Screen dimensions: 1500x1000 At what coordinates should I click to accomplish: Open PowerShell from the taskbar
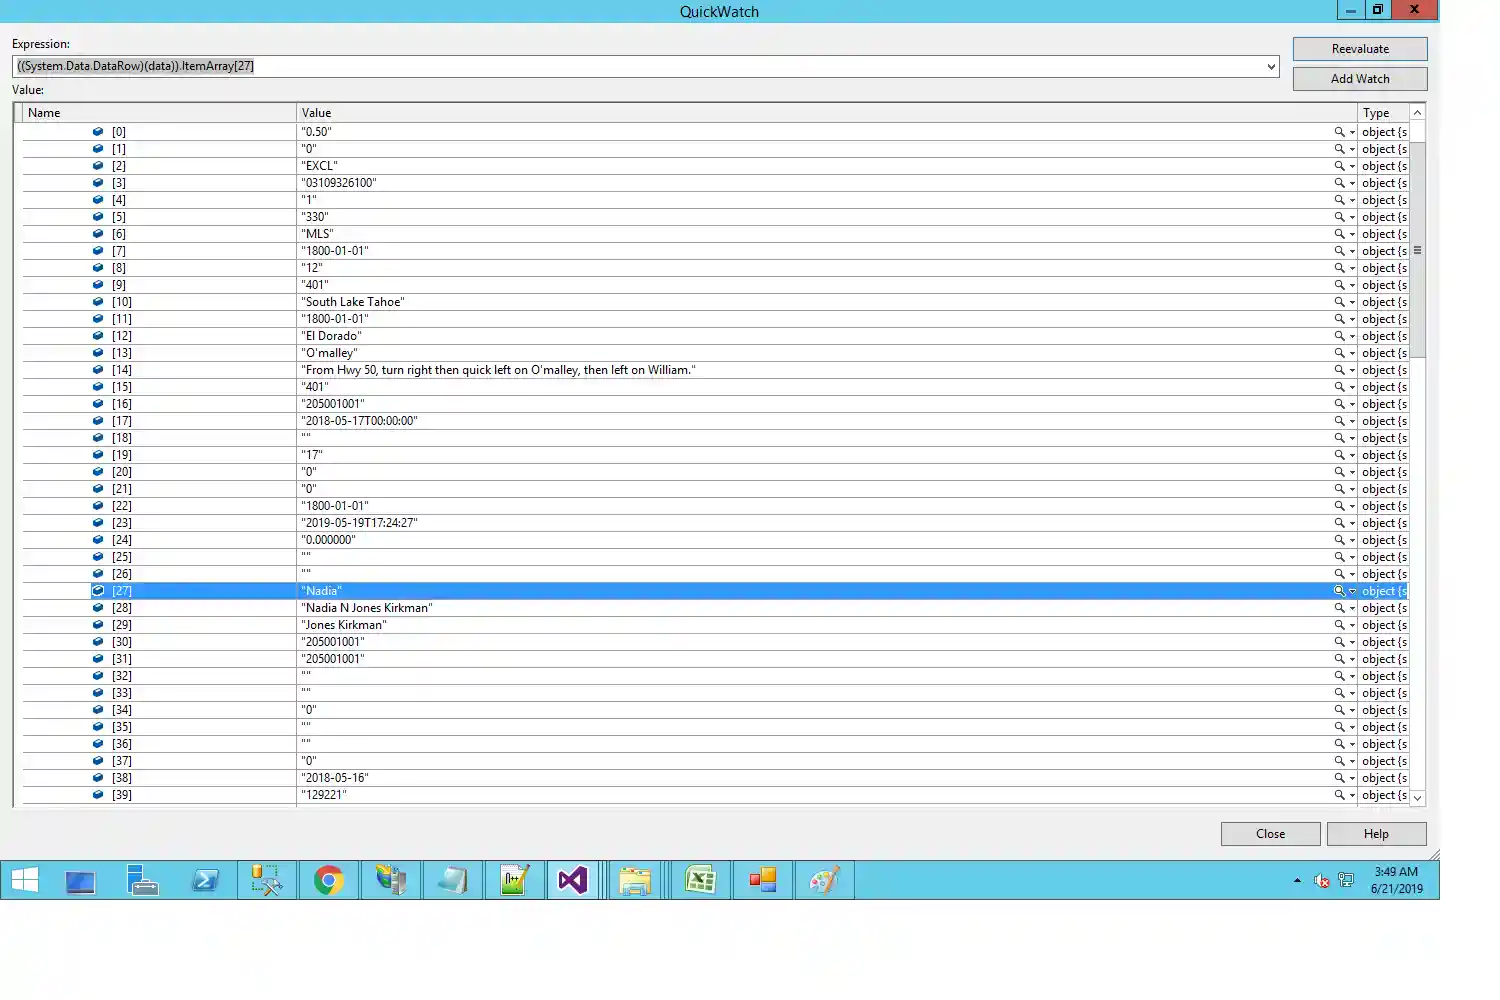coord(205,881)
